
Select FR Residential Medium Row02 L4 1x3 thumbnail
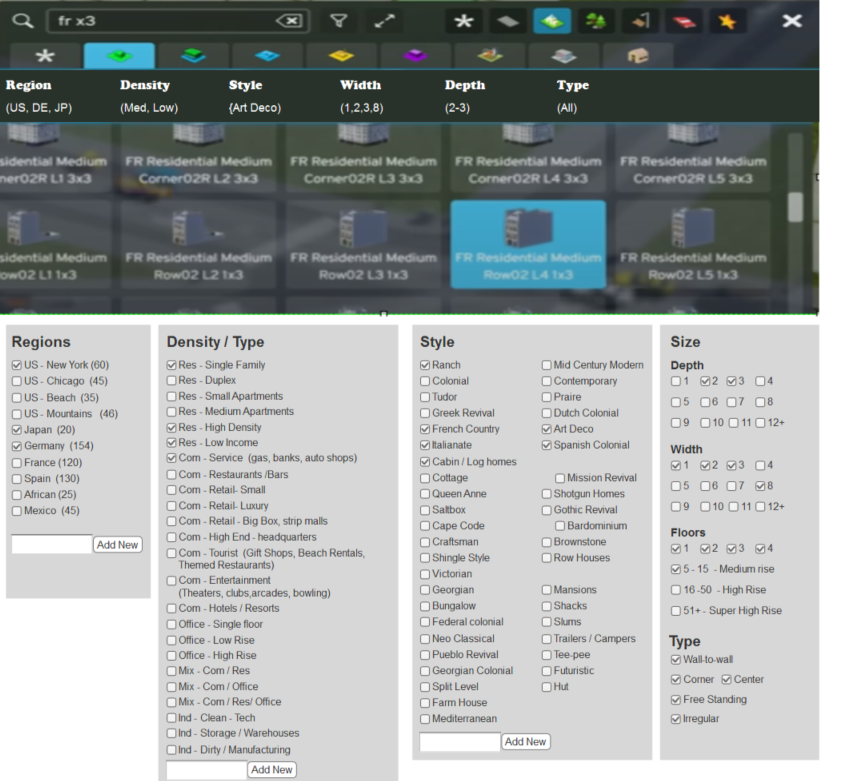tap(528, 244)
